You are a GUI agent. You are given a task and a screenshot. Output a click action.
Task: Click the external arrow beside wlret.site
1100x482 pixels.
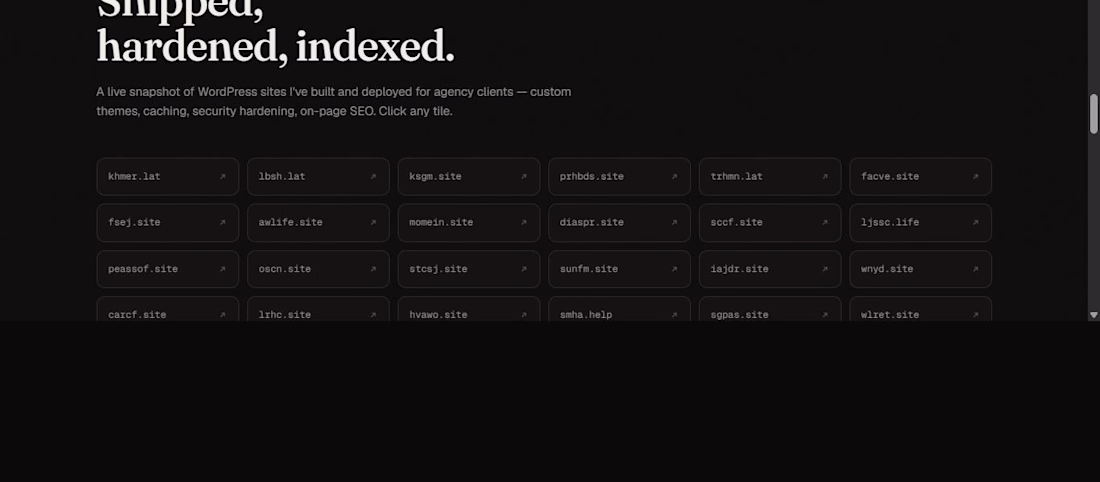click(x=975, y=315)
